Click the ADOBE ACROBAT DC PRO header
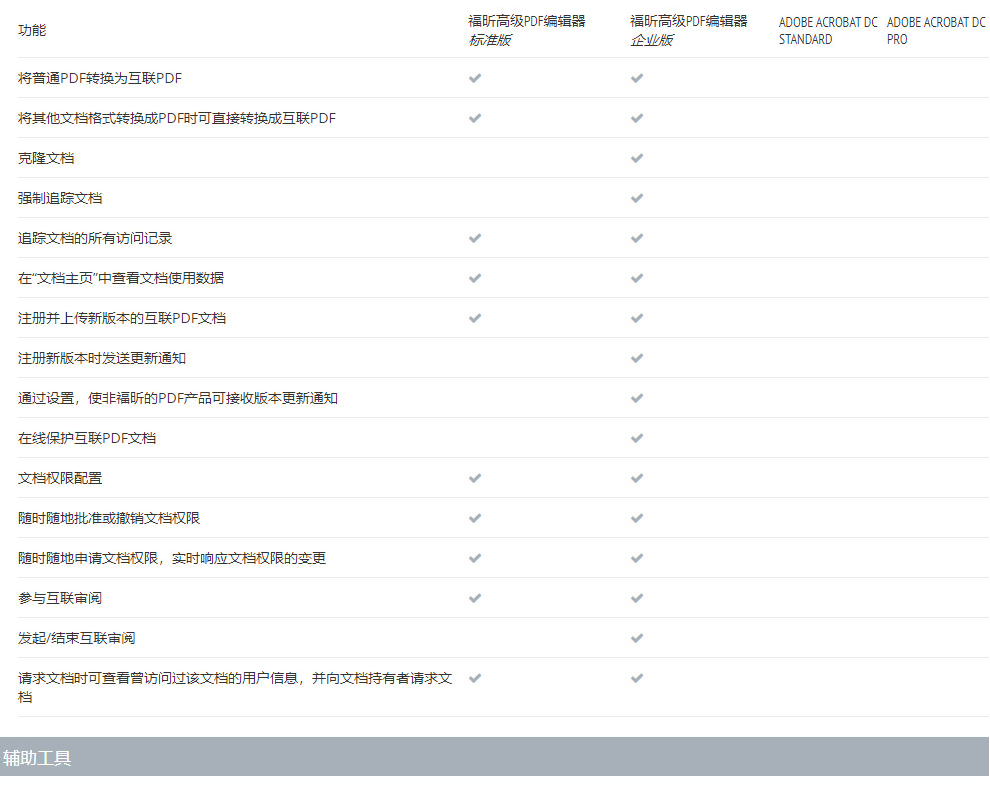Image resolution: width=990 pixels, height=789 pixels. [936, 30]
